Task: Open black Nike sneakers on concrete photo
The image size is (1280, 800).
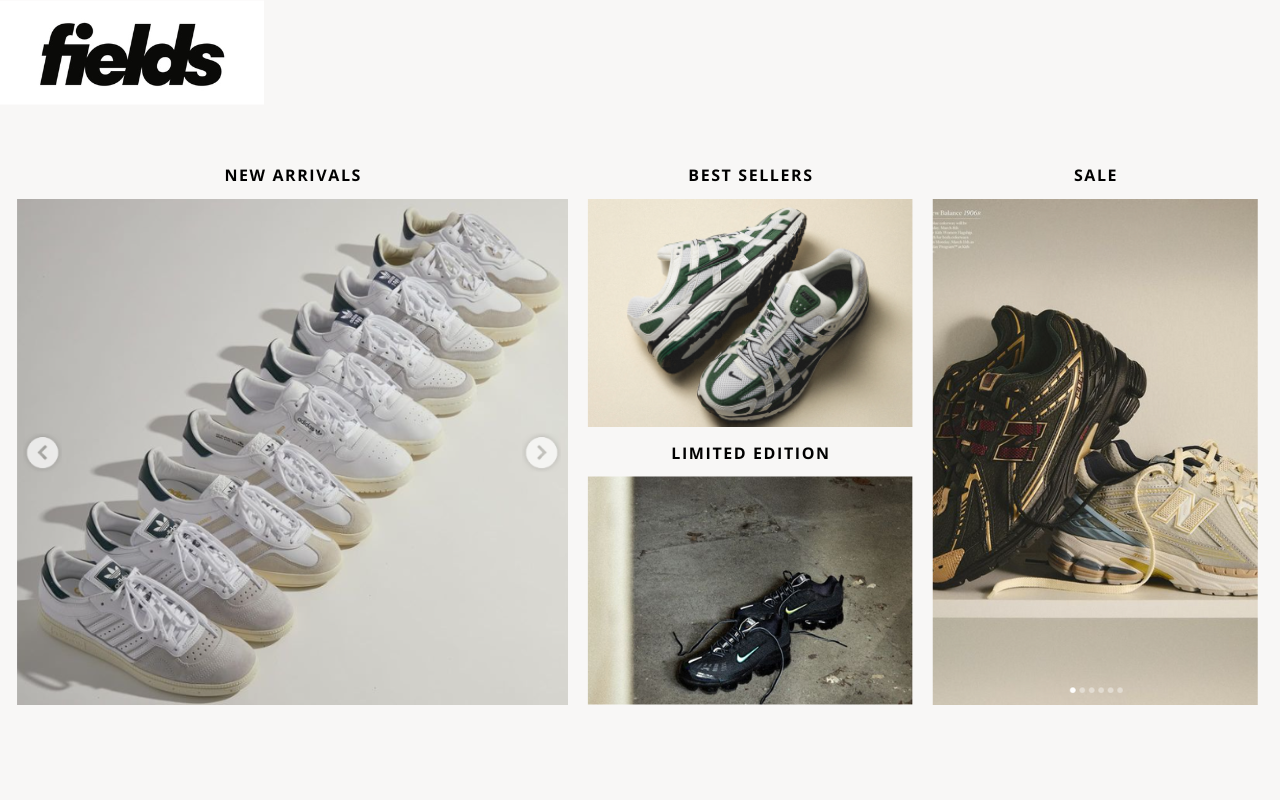Action: (x=750, y=590)
